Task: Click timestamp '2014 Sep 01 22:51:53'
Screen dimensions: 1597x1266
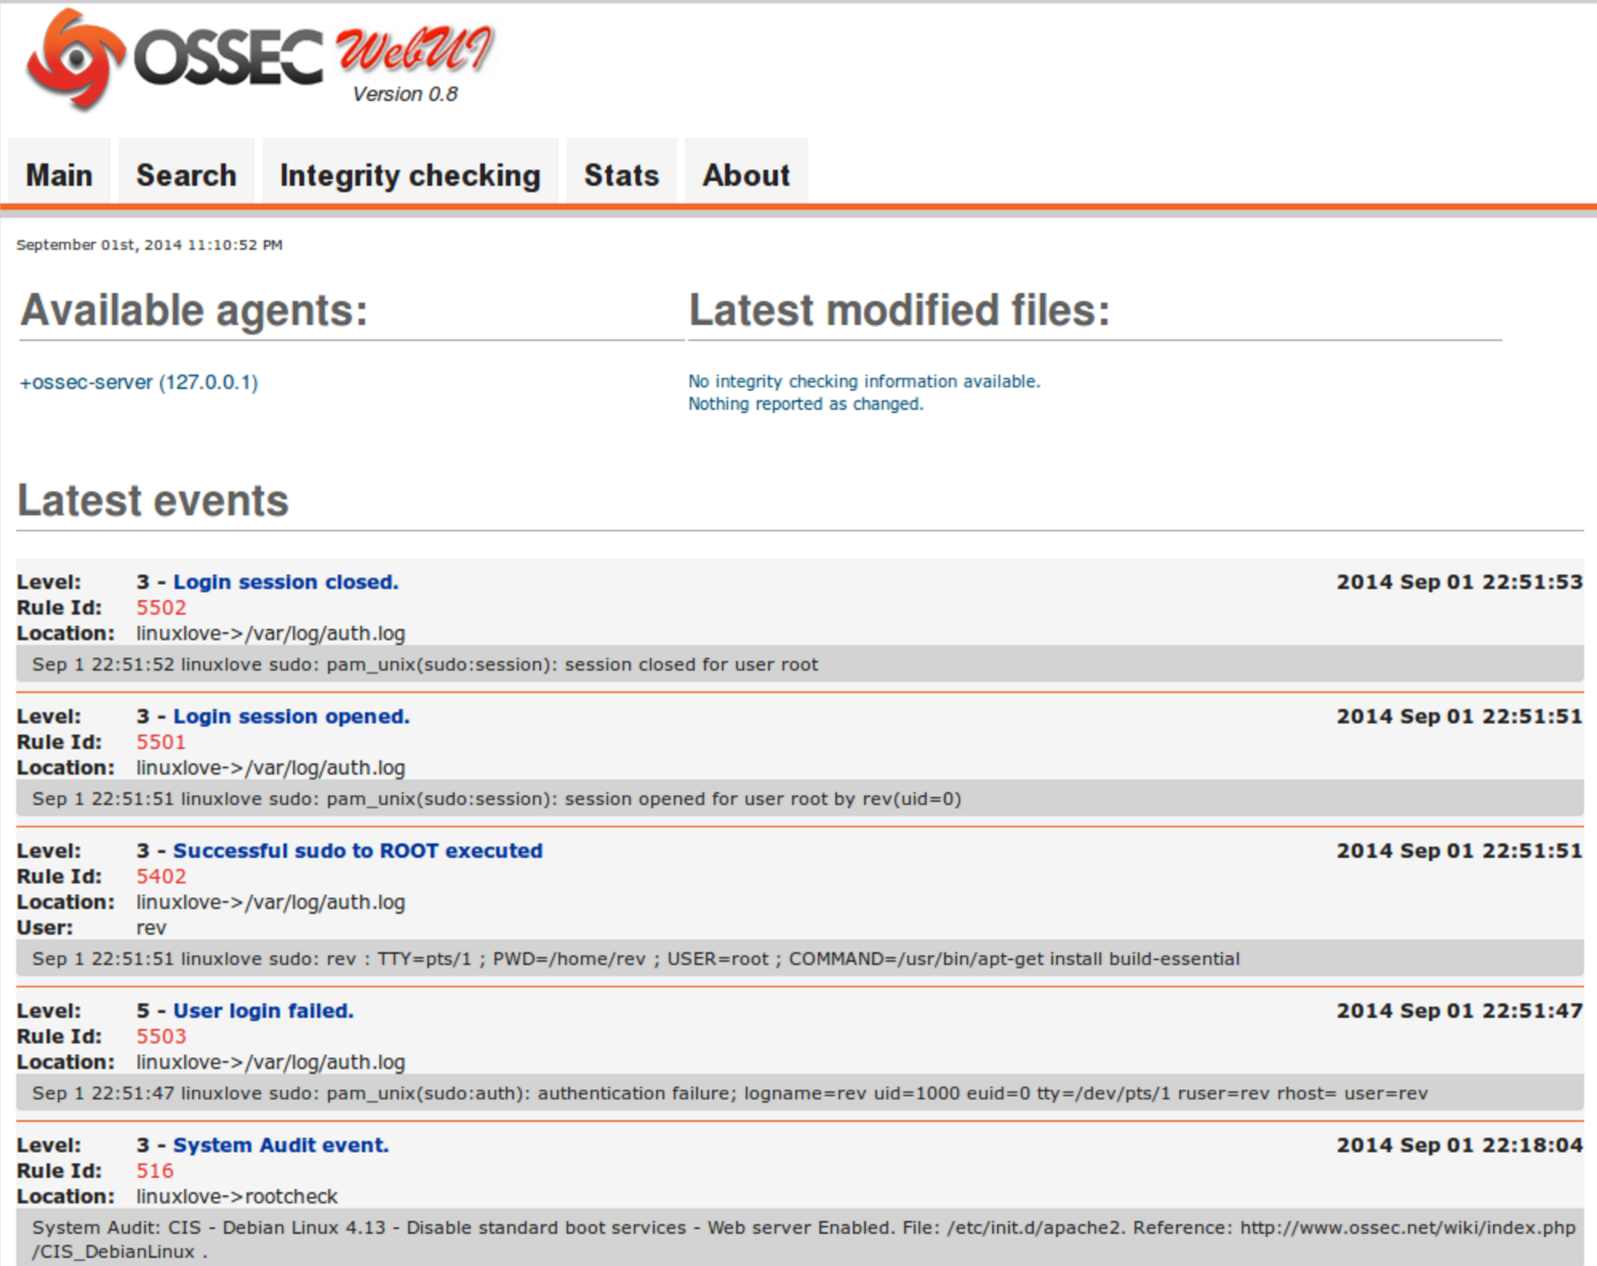Action: pos(1460,582)
